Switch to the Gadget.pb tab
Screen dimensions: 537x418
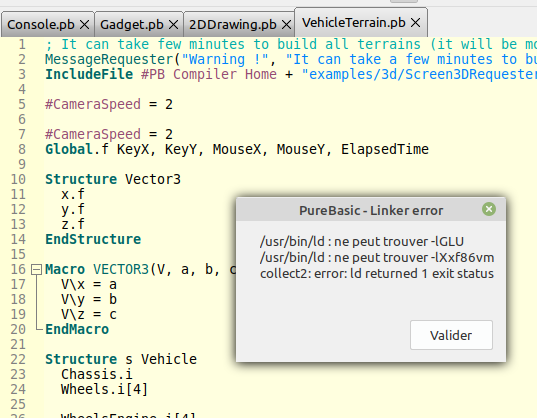click(x=132, y=25)
